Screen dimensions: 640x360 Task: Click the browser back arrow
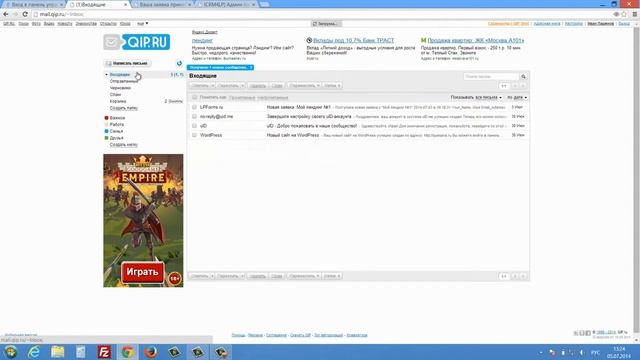(x=6, y=14)
